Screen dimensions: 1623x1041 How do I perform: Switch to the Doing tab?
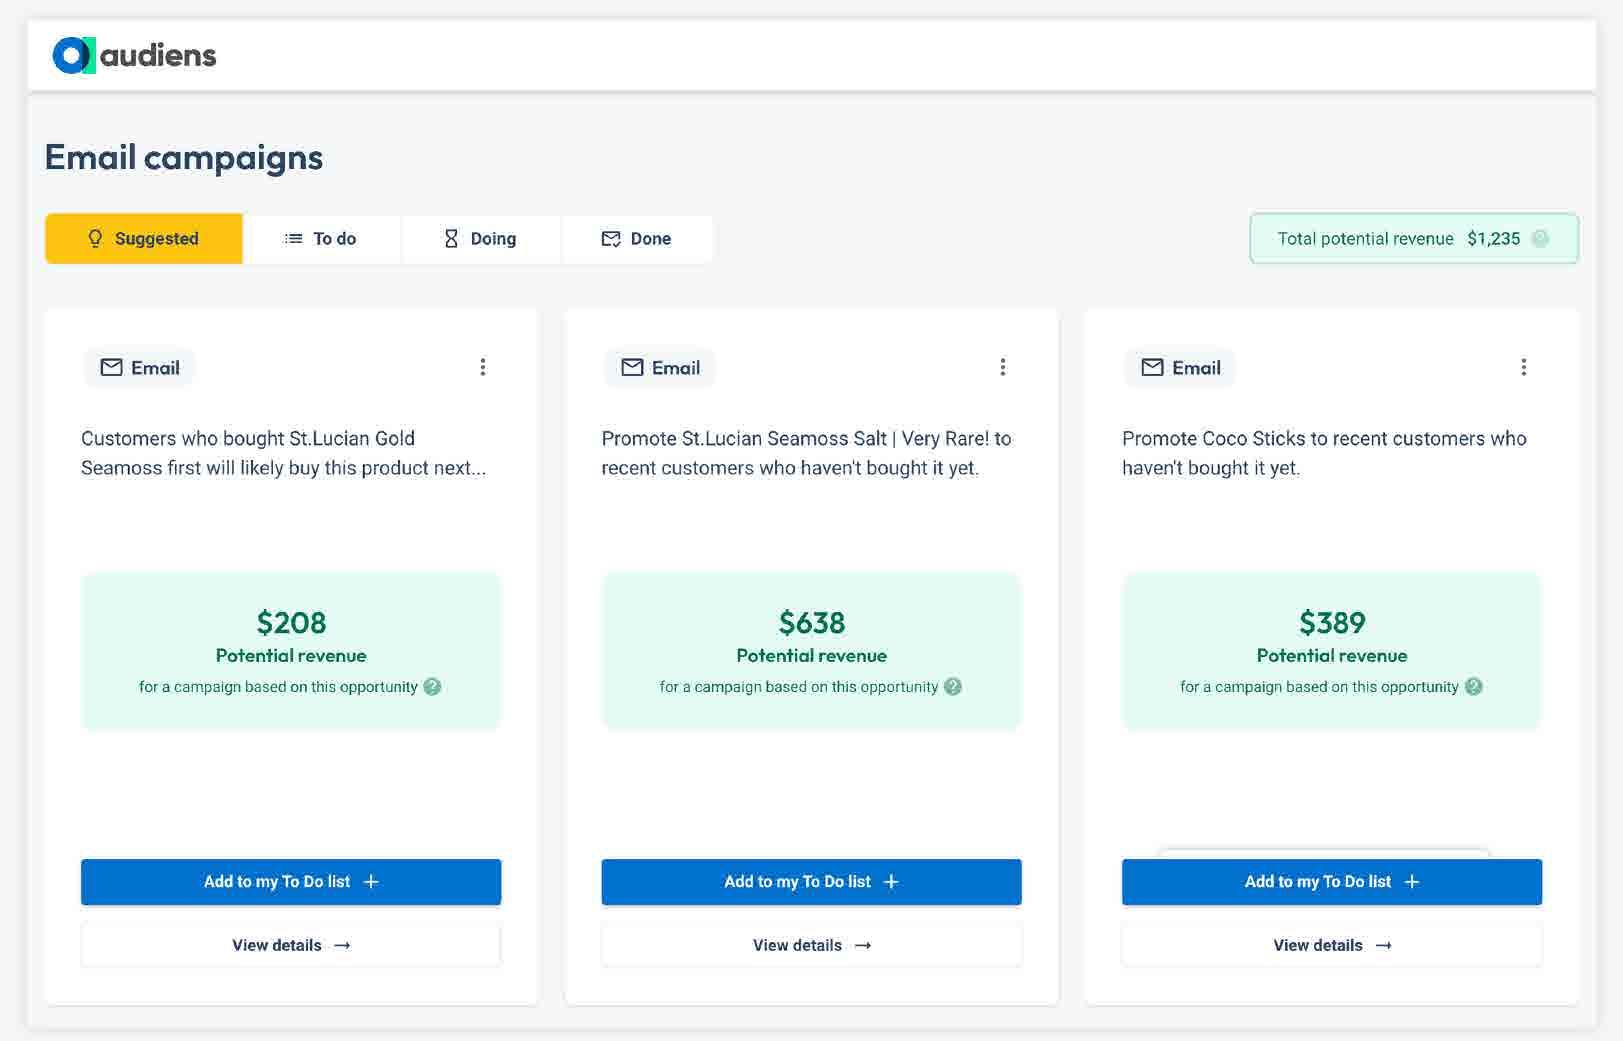tap(481, 239)
